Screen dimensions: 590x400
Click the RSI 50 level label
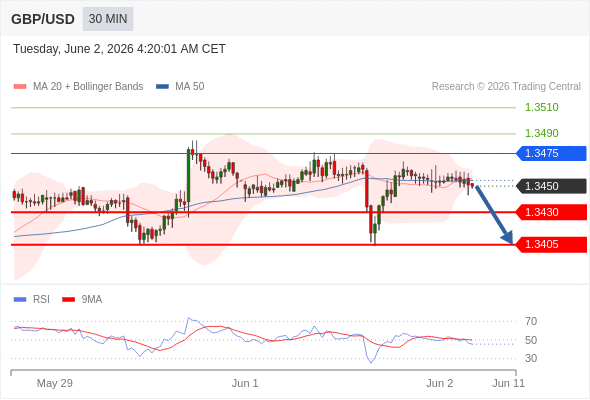click(531, 340)
